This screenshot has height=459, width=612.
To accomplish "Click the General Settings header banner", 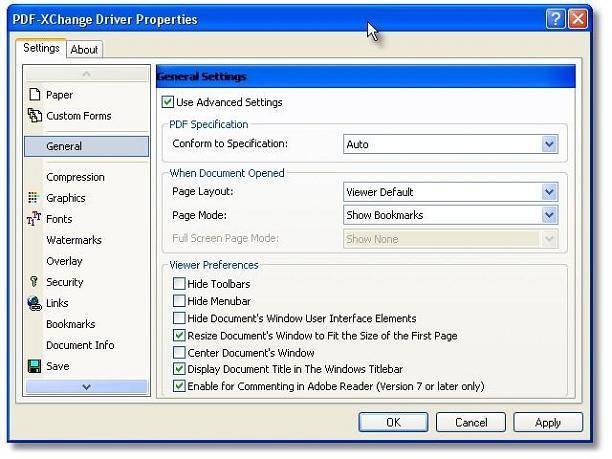I will (366, 76).
